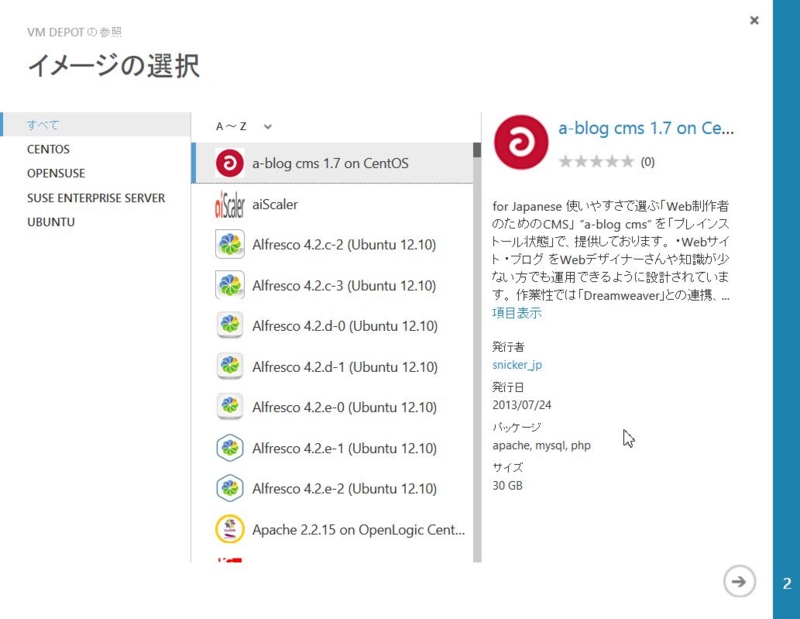Click Alfresco 4.2.e-1 icon

click(230, 448)
